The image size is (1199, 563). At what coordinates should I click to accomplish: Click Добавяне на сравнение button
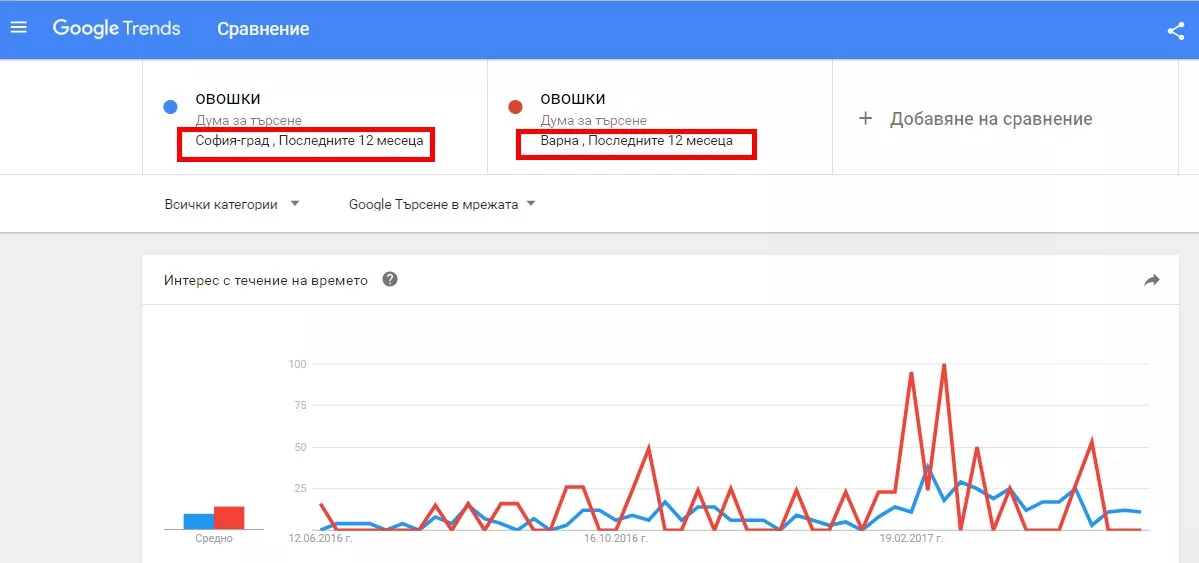tap(990, 119)
